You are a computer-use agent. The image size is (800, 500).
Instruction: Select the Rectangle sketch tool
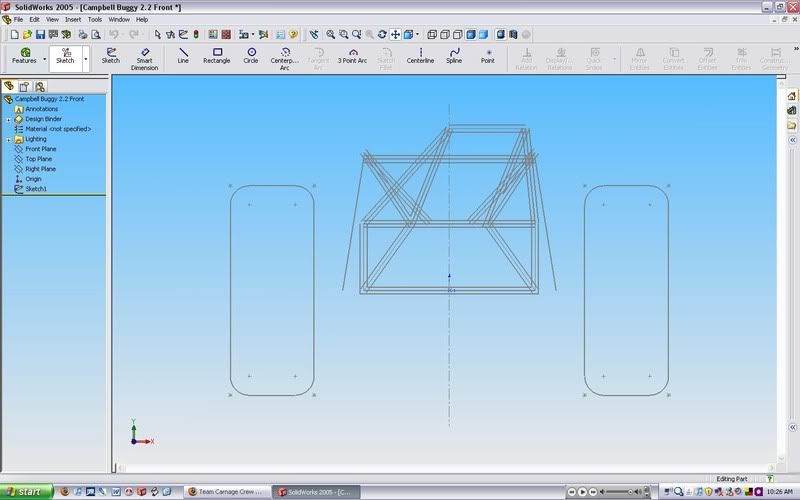pyautogui.click(x=217, y=56)
